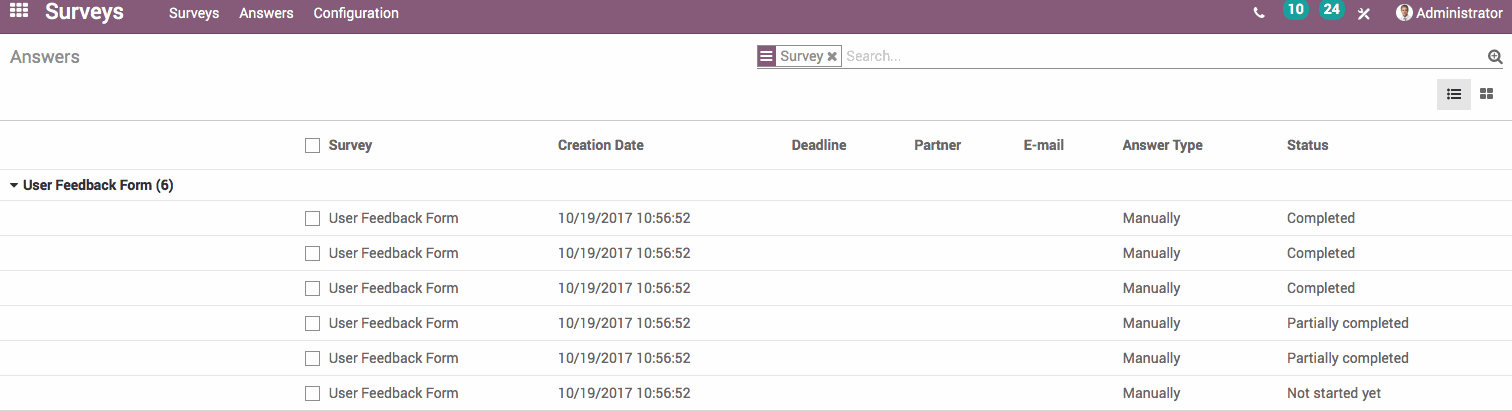Click the developer tools cross icon

point(1364,14)
